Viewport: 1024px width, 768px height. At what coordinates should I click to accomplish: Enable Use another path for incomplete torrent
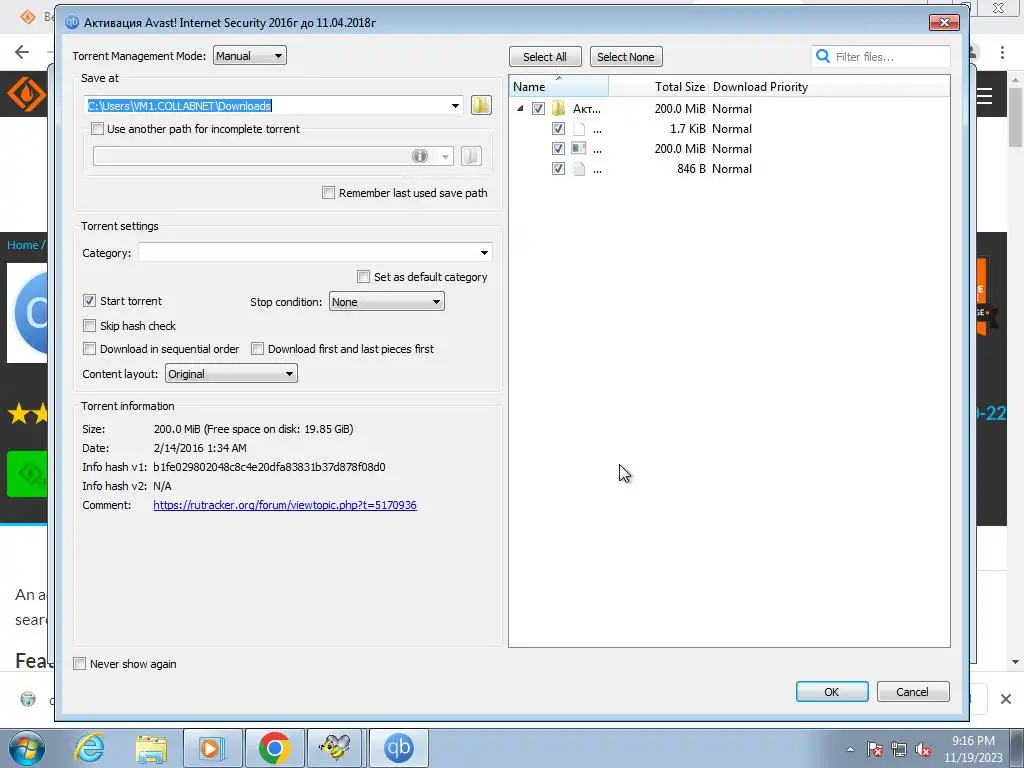coord(97,129)
